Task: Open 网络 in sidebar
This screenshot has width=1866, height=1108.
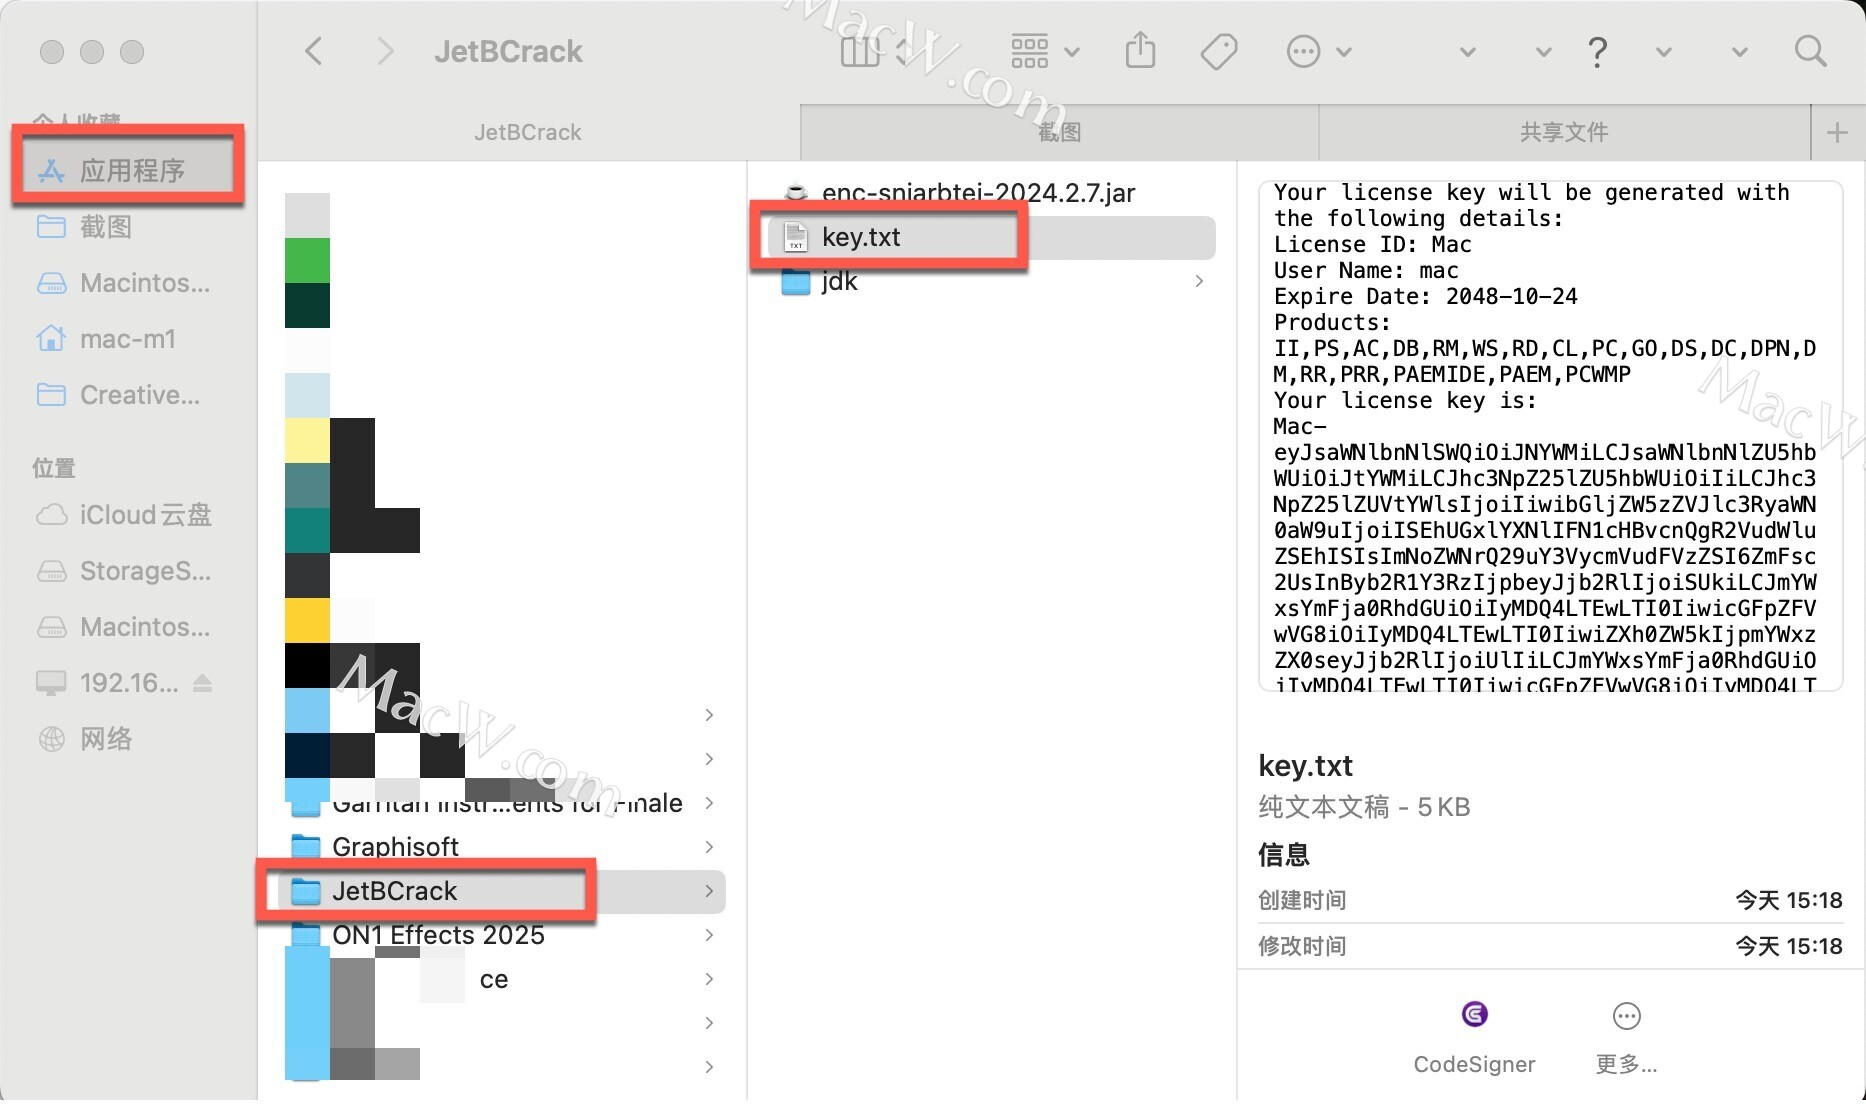Action: [127, 739]
